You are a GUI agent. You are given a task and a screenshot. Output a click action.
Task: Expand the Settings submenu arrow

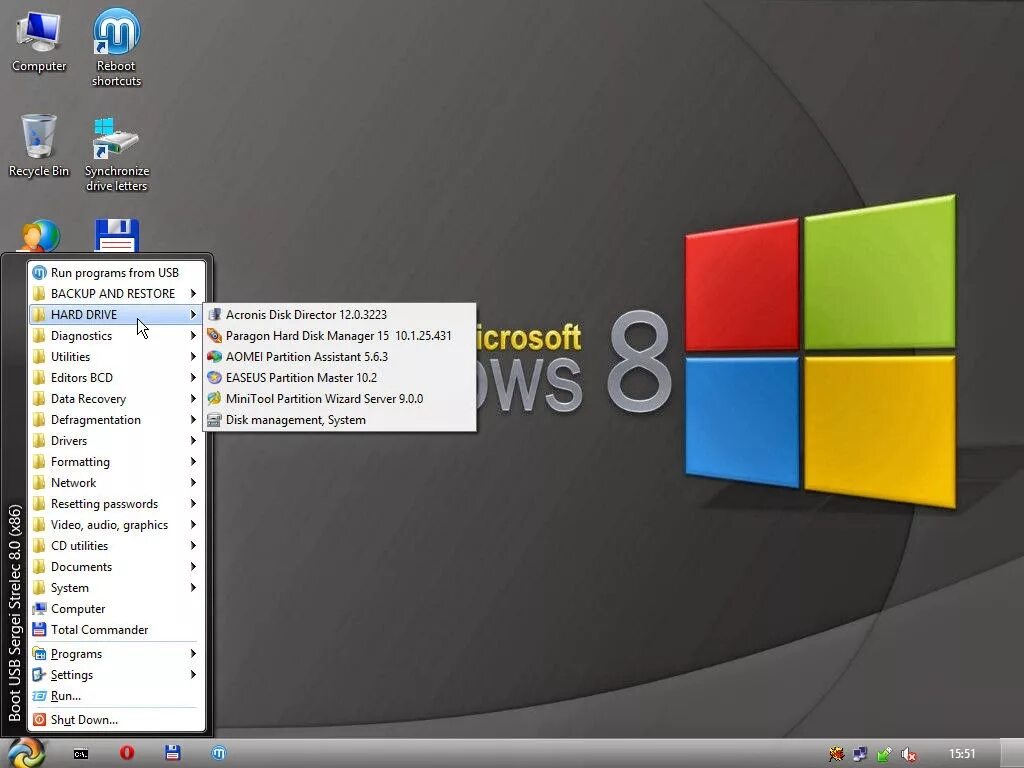(193, 675)
